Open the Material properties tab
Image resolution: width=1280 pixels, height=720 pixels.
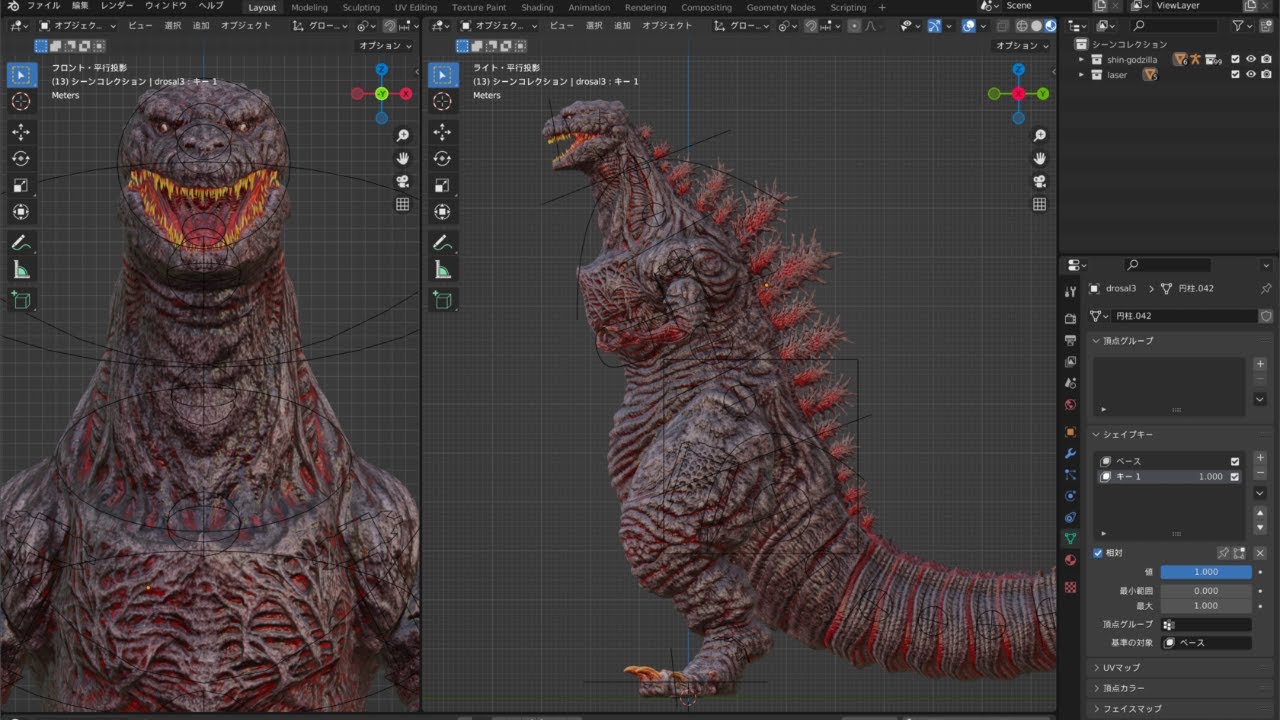tap(1070, 559)
